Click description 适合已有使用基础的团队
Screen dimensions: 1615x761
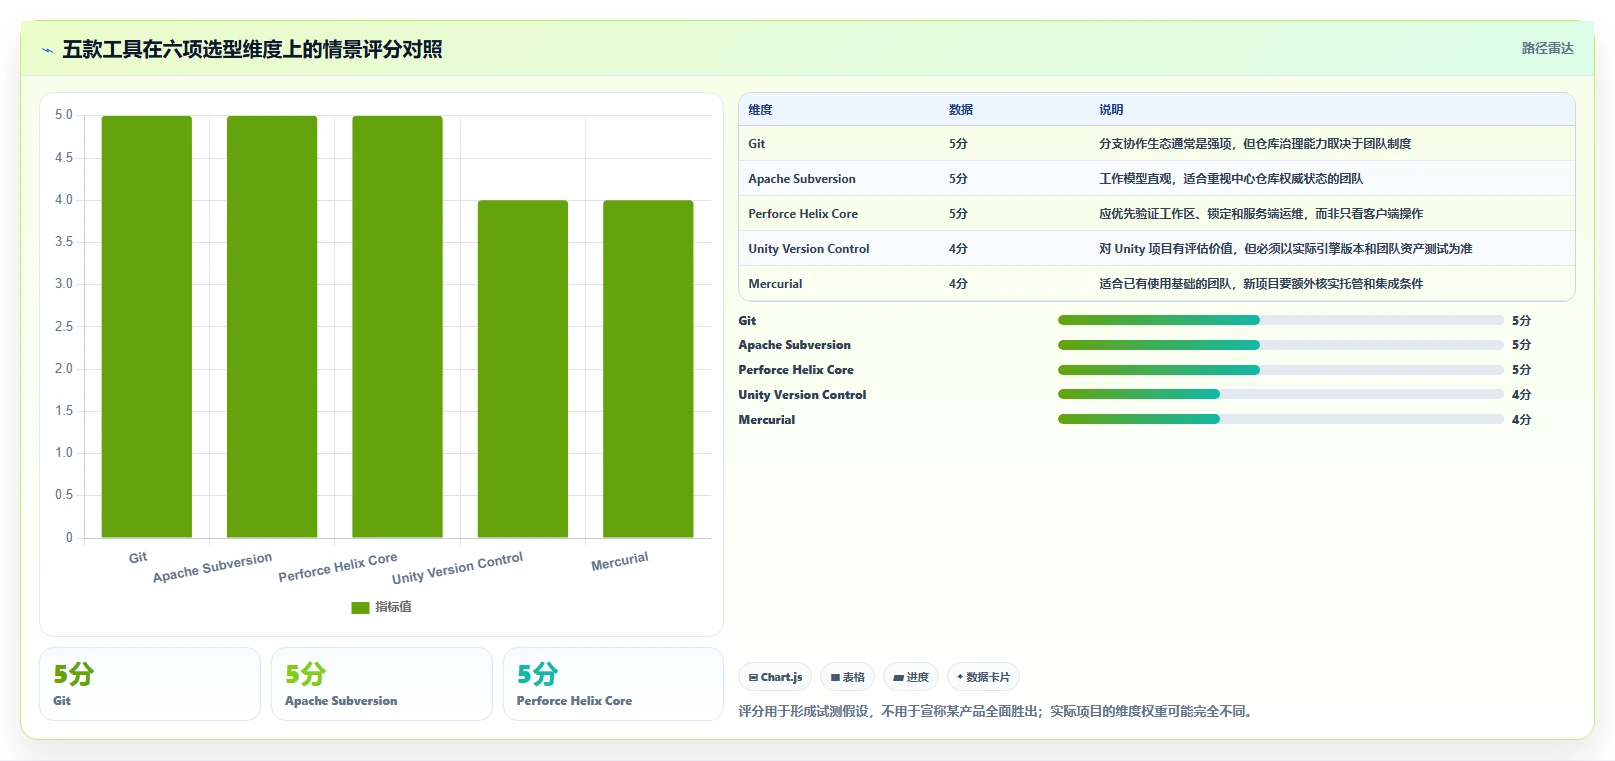click(x=1261, y=284)
